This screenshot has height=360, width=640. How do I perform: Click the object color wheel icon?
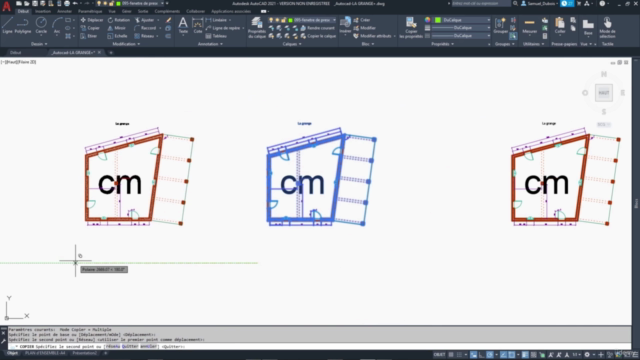coord(427,20)
